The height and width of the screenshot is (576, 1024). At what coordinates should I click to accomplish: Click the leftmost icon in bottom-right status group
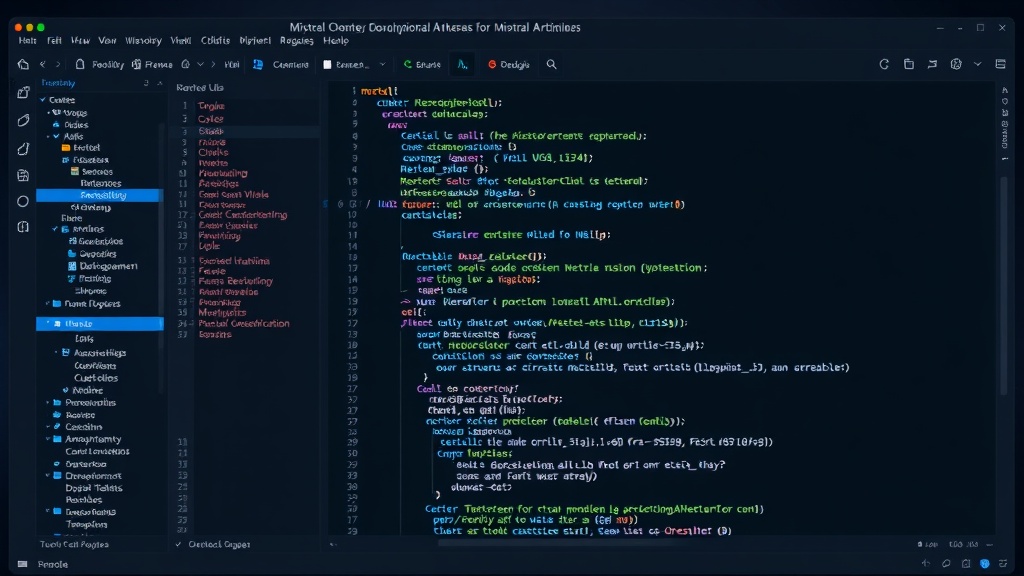(x=926, y=563)
